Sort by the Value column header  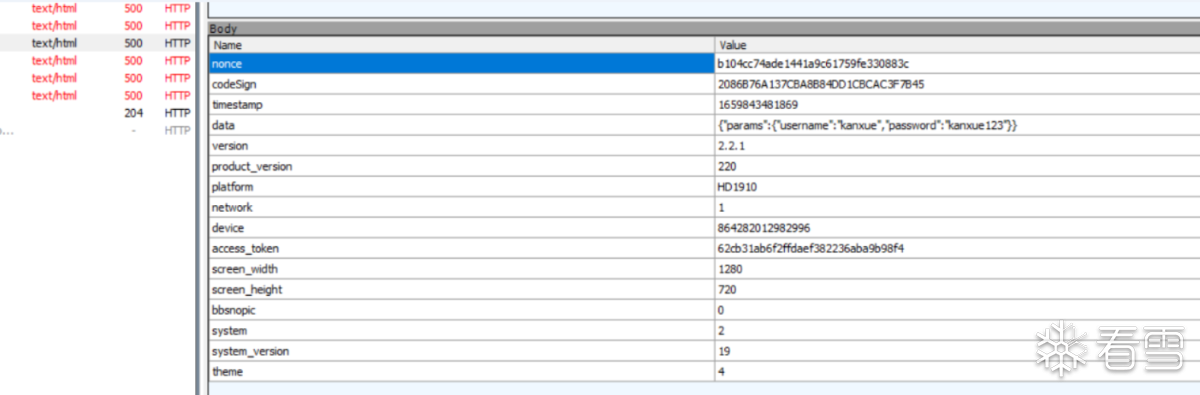pos(958,45)
